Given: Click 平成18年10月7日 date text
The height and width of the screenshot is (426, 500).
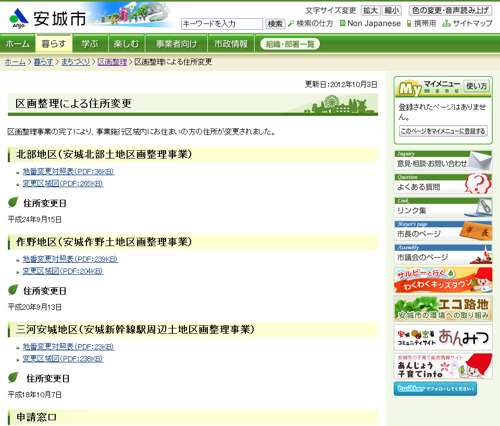Looking at the screenshot, I should coord(35,394).
